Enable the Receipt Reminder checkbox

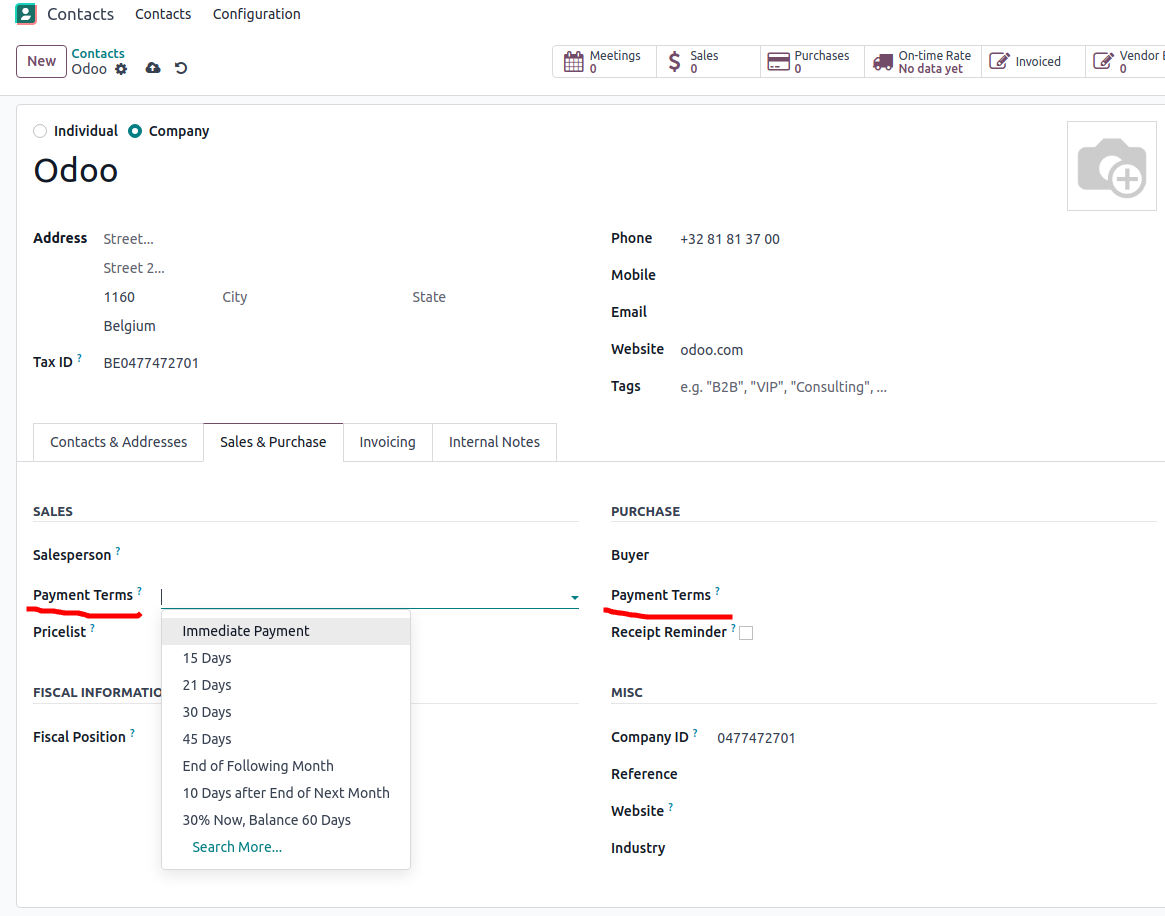tap(746, 633)
